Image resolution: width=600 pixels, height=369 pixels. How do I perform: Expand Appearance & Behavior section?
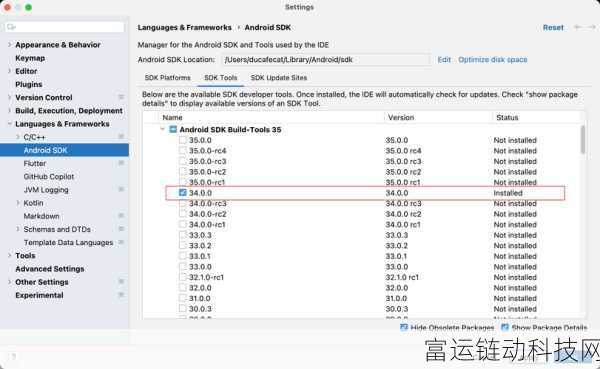coord(10,45)
